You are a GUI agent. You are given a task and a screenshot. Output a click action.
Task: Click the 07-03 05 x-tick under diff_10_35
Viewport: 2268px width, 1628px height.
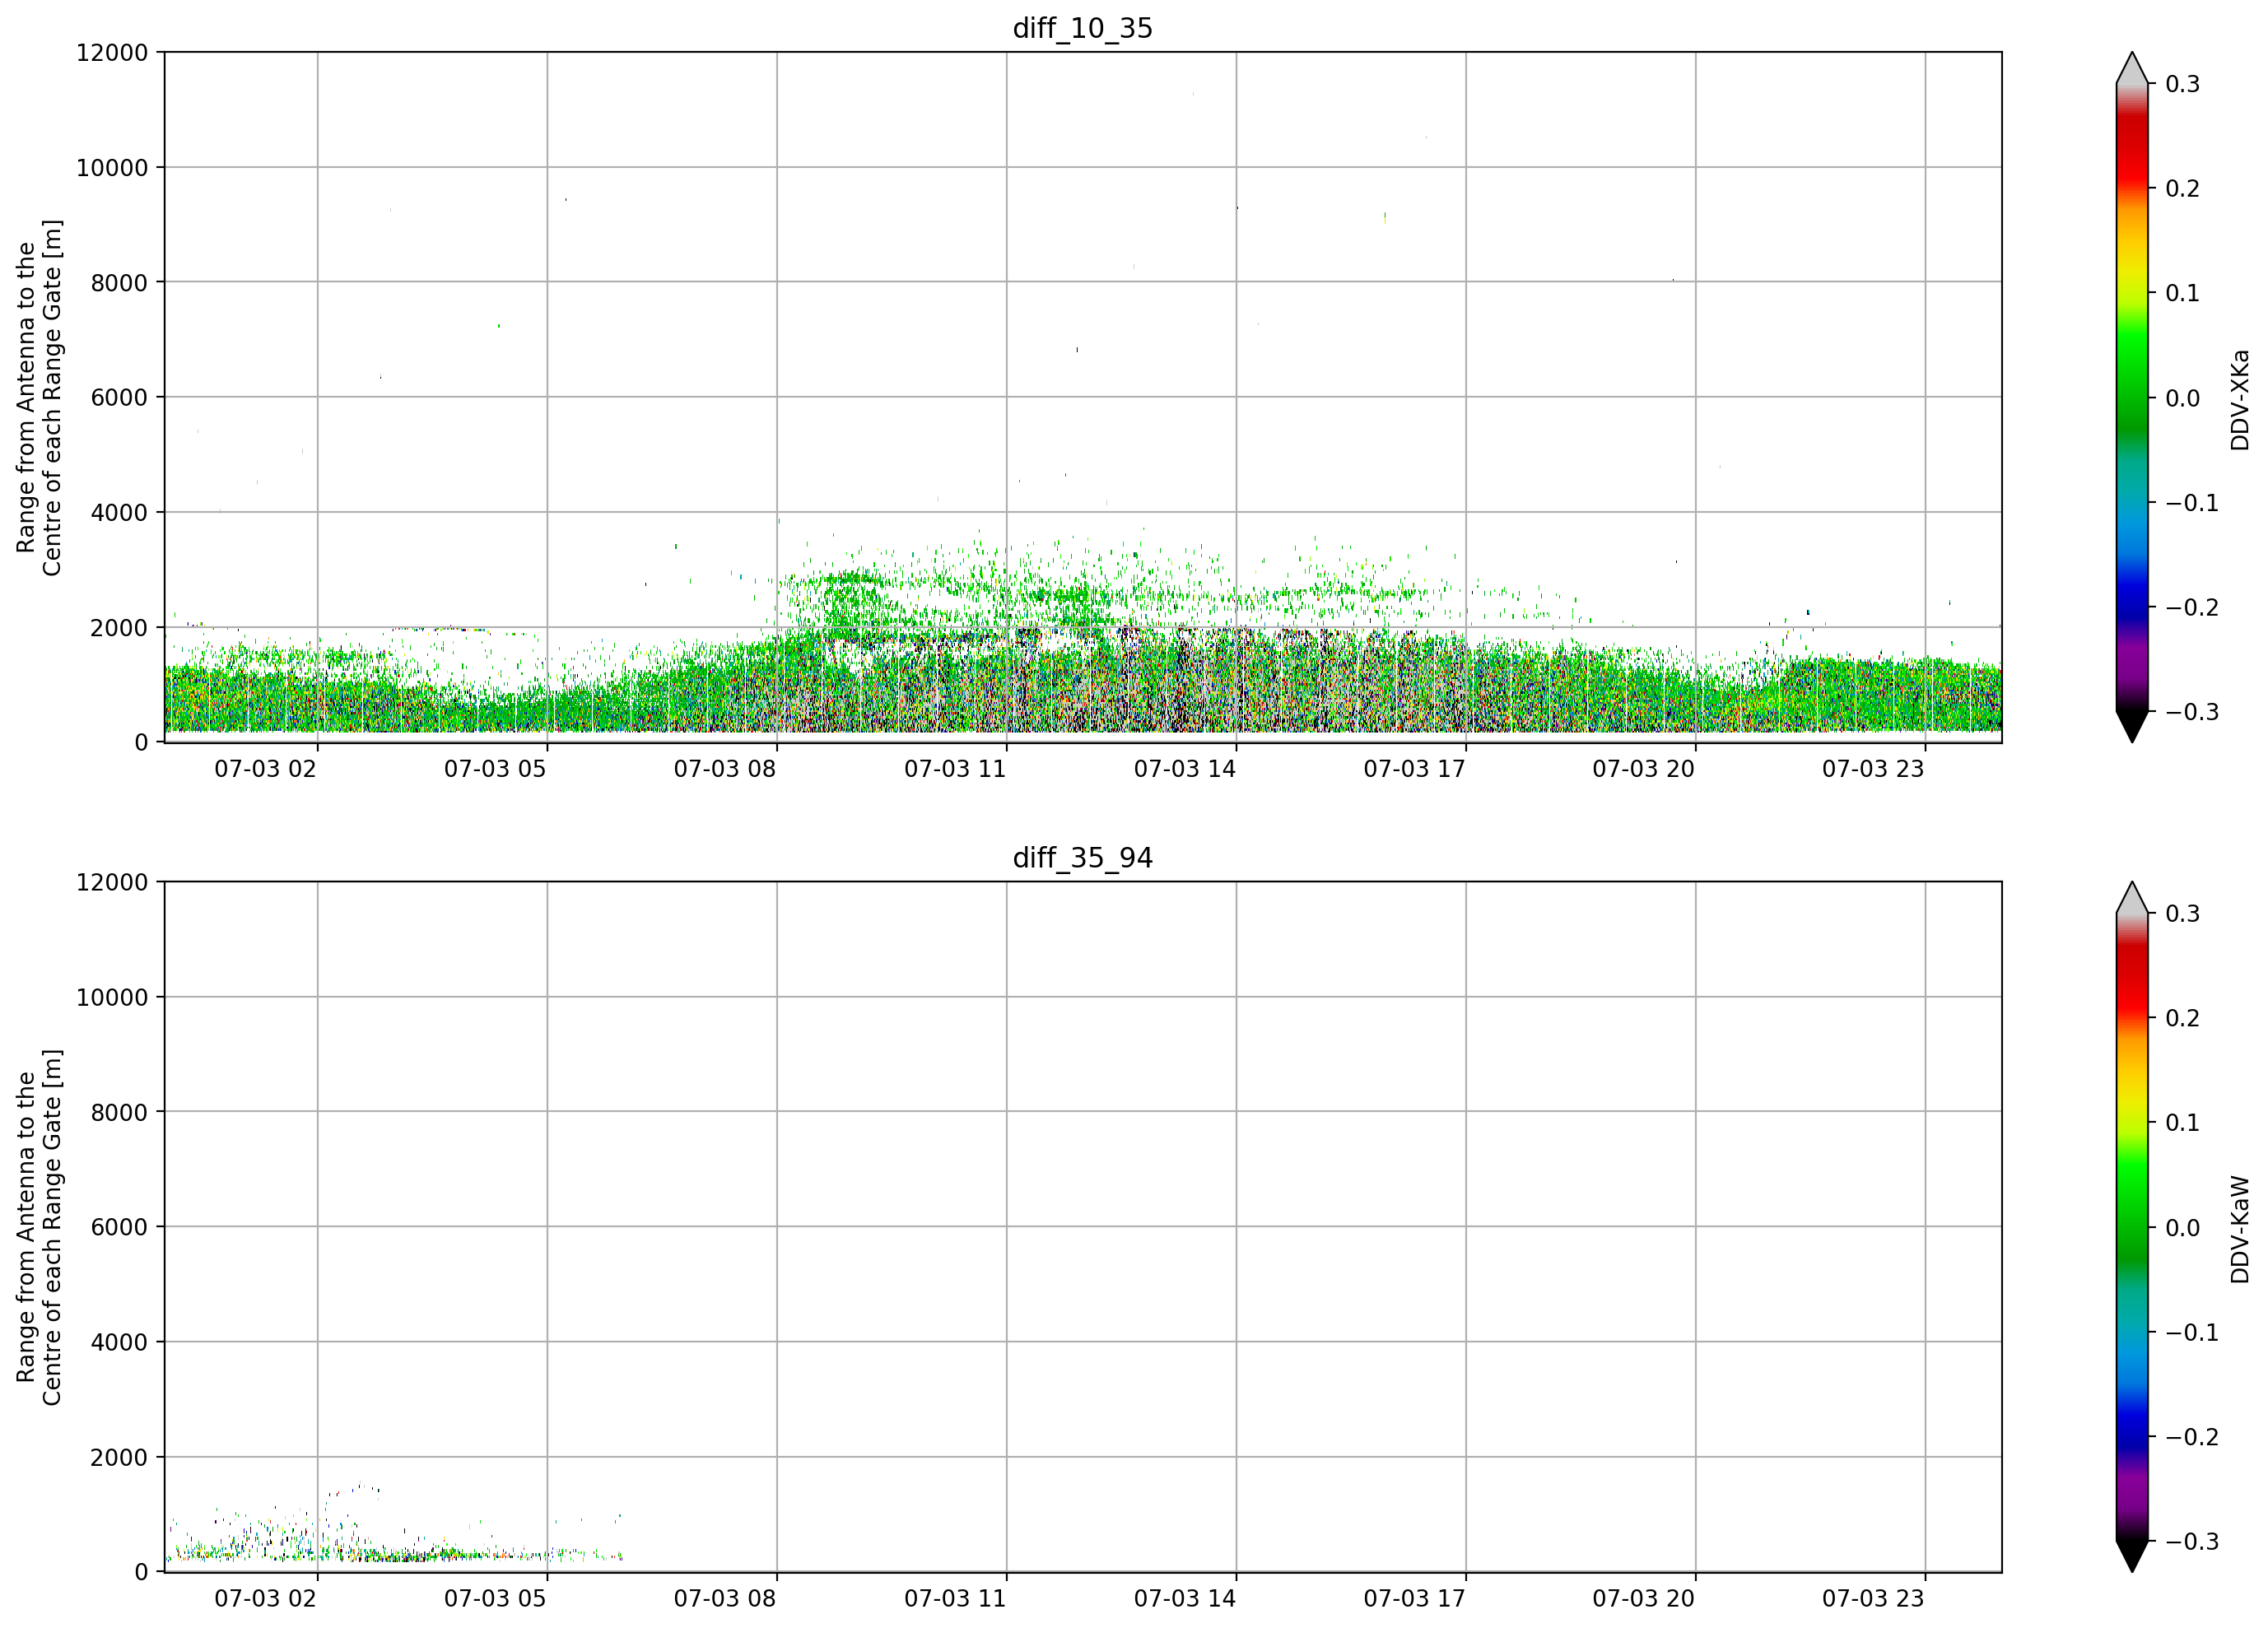coord(495,769)
